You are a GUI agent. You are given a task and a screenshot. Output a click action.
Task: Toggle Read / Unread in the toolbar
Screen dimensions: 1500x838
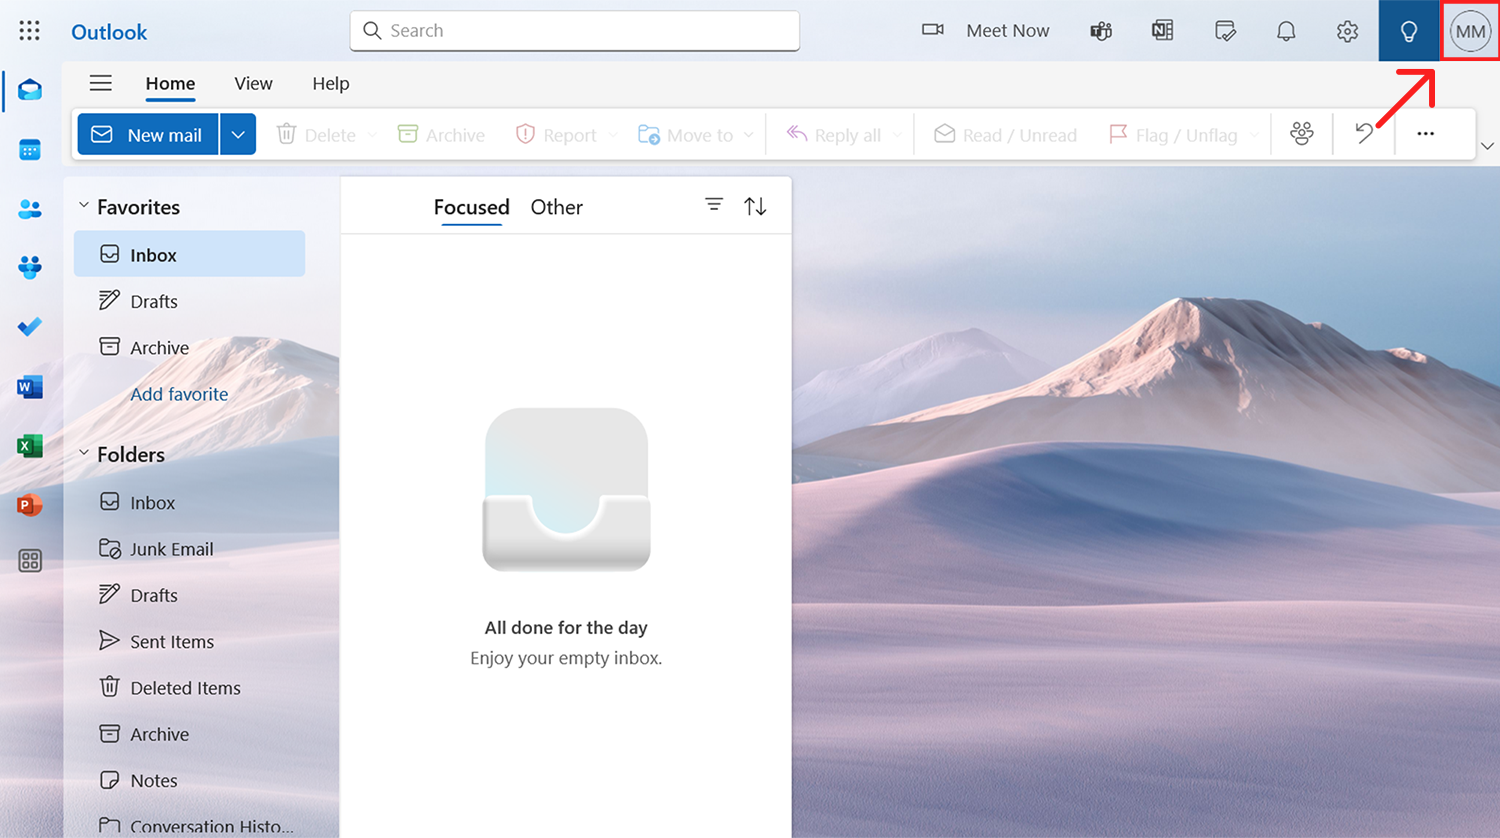tap(1005, 135)
